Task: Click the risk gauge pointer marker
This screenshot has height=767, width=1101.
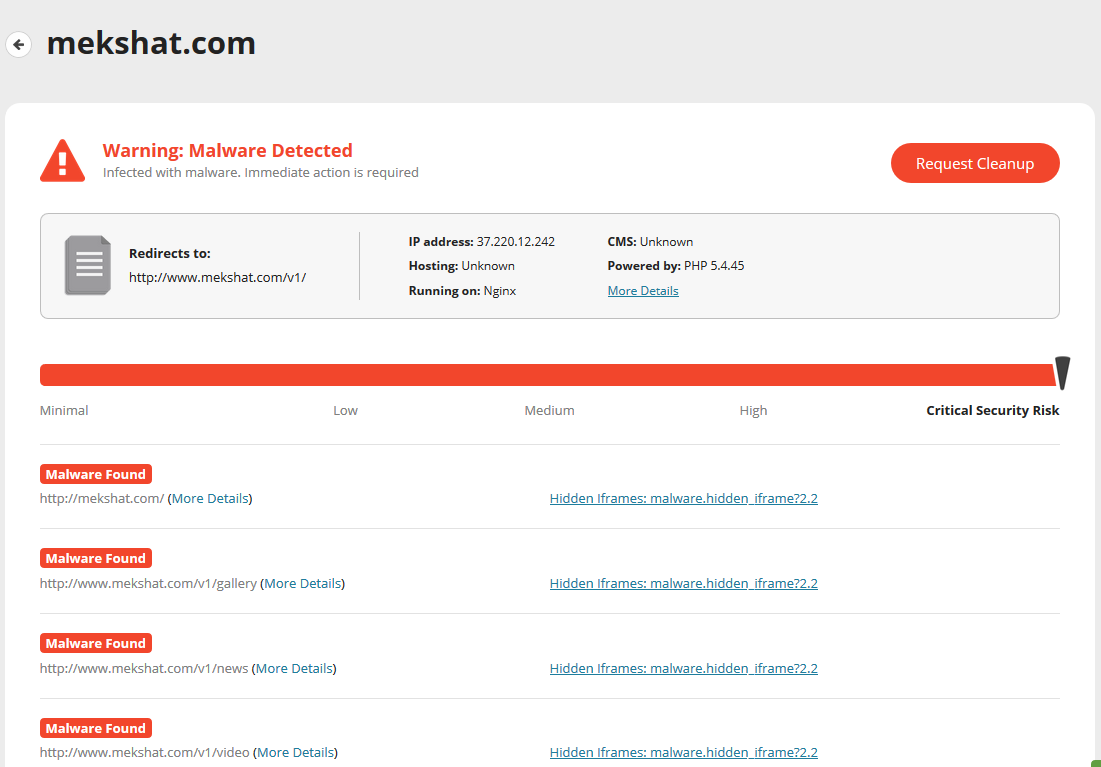Action: (1062, 372)
